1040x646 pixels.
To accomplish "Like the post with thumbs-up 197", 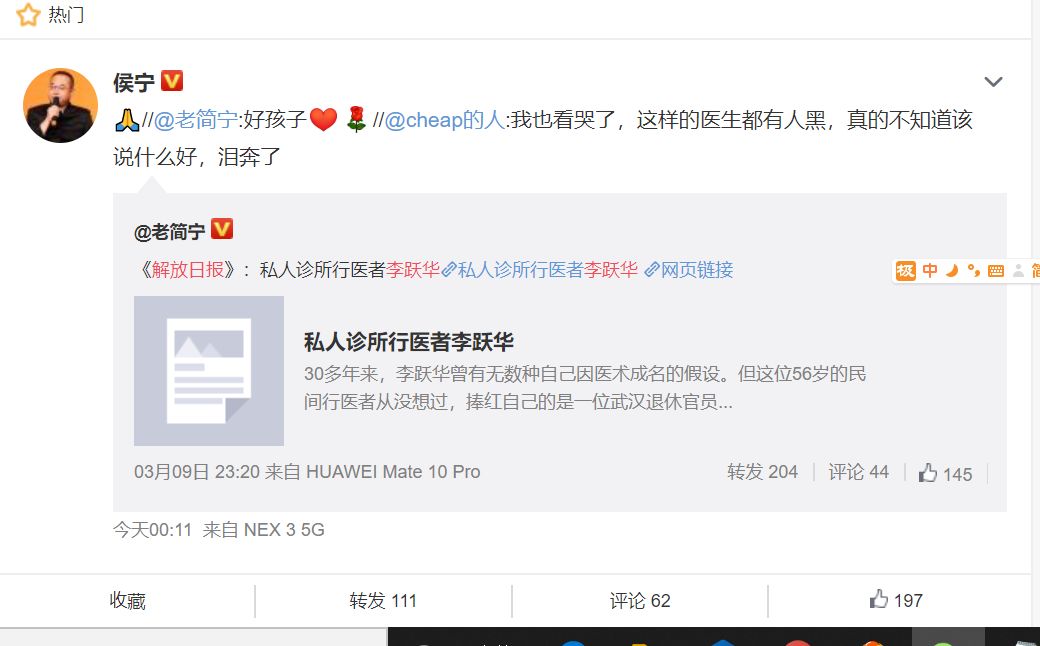I will pos(896,600).
